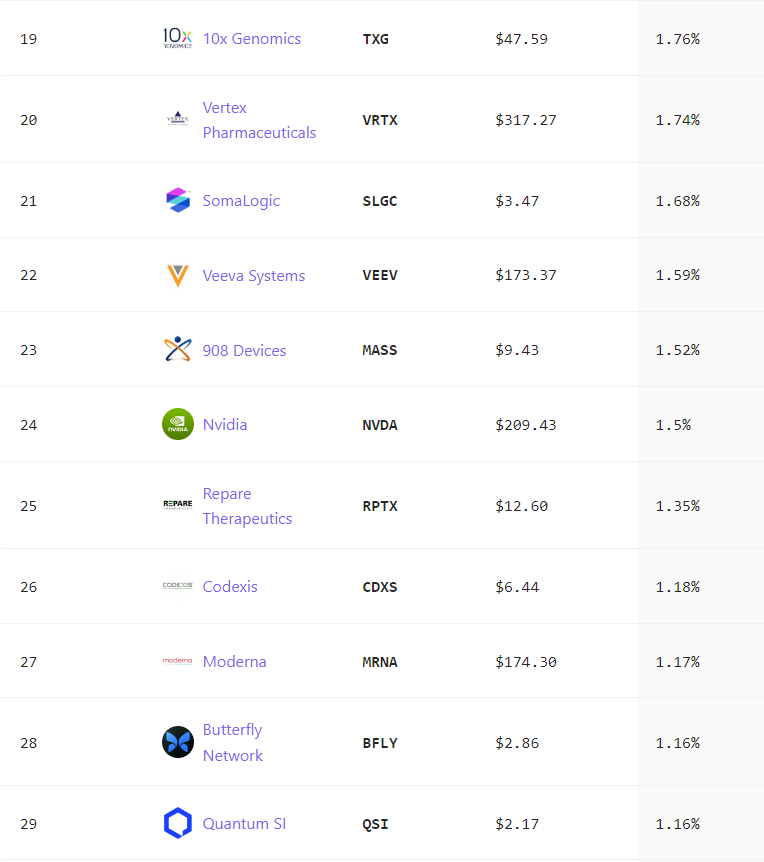The image size is (764, 862).
Task: Click the $2.86 price cell
Action: 517,743
